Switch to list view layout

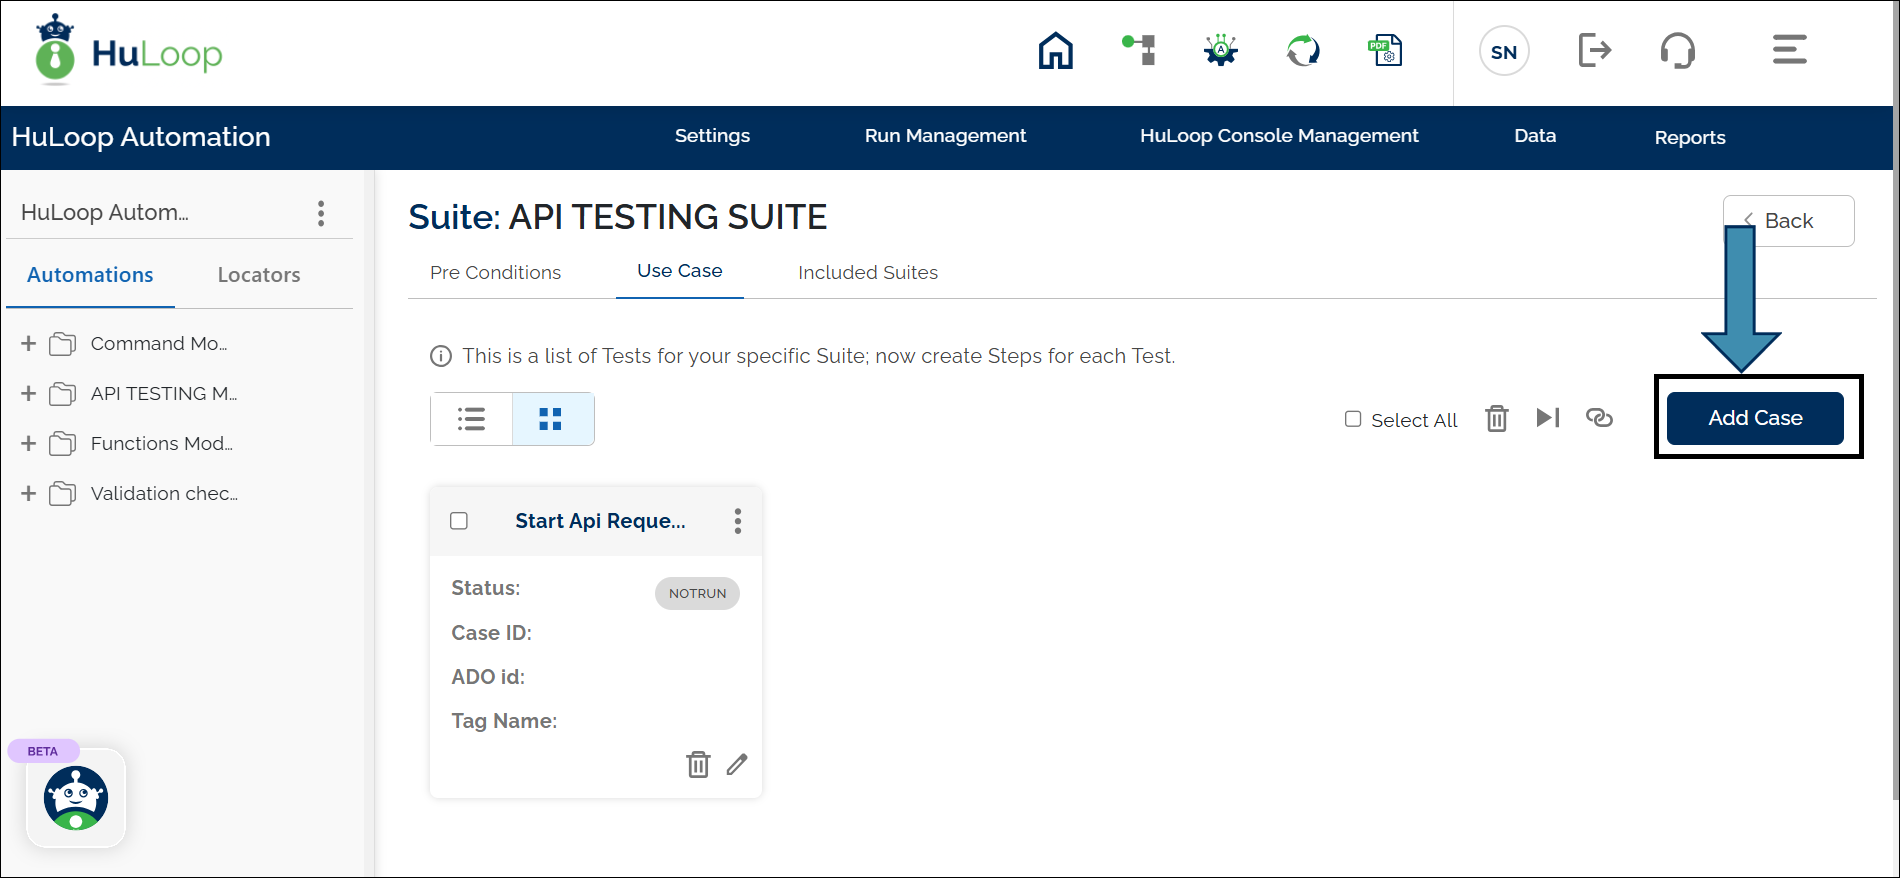click(471, 419)
